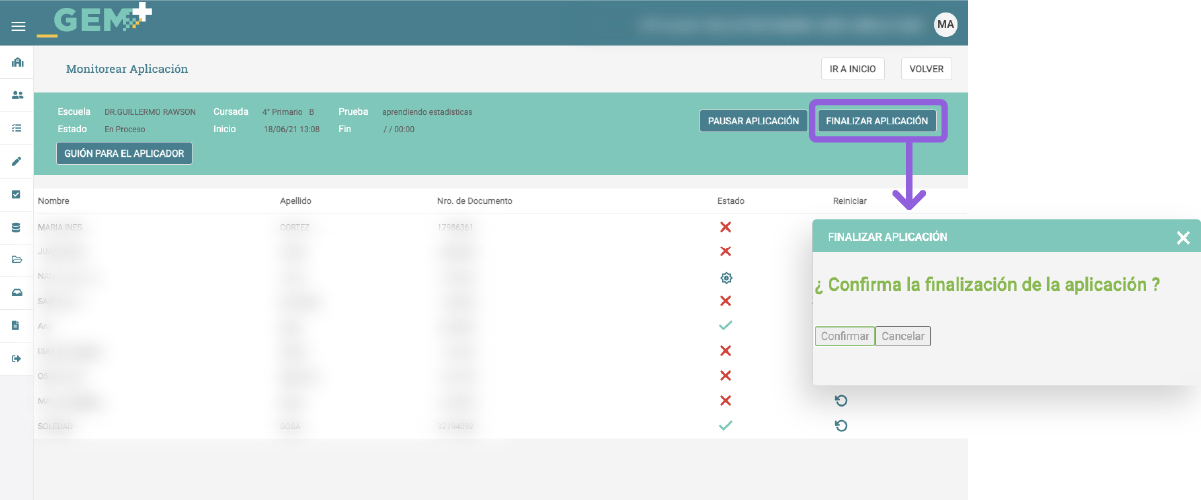
Task: Open Guión para el Aplicador
Action: [124, 153]
